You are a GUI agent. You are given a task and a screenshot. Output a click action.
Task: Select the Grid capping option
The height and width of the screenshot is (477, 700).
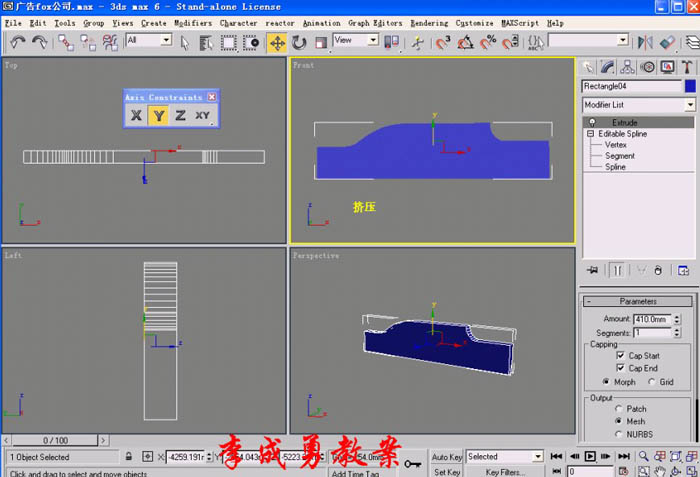pyautogui.click(x=651, y=381)
